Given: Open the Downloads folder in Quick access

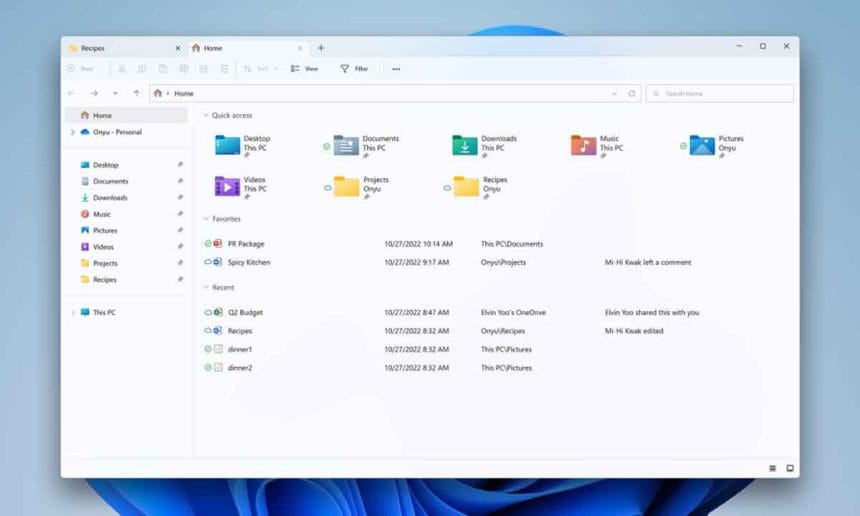Looking at the screenshot, I should pos(466,145).
